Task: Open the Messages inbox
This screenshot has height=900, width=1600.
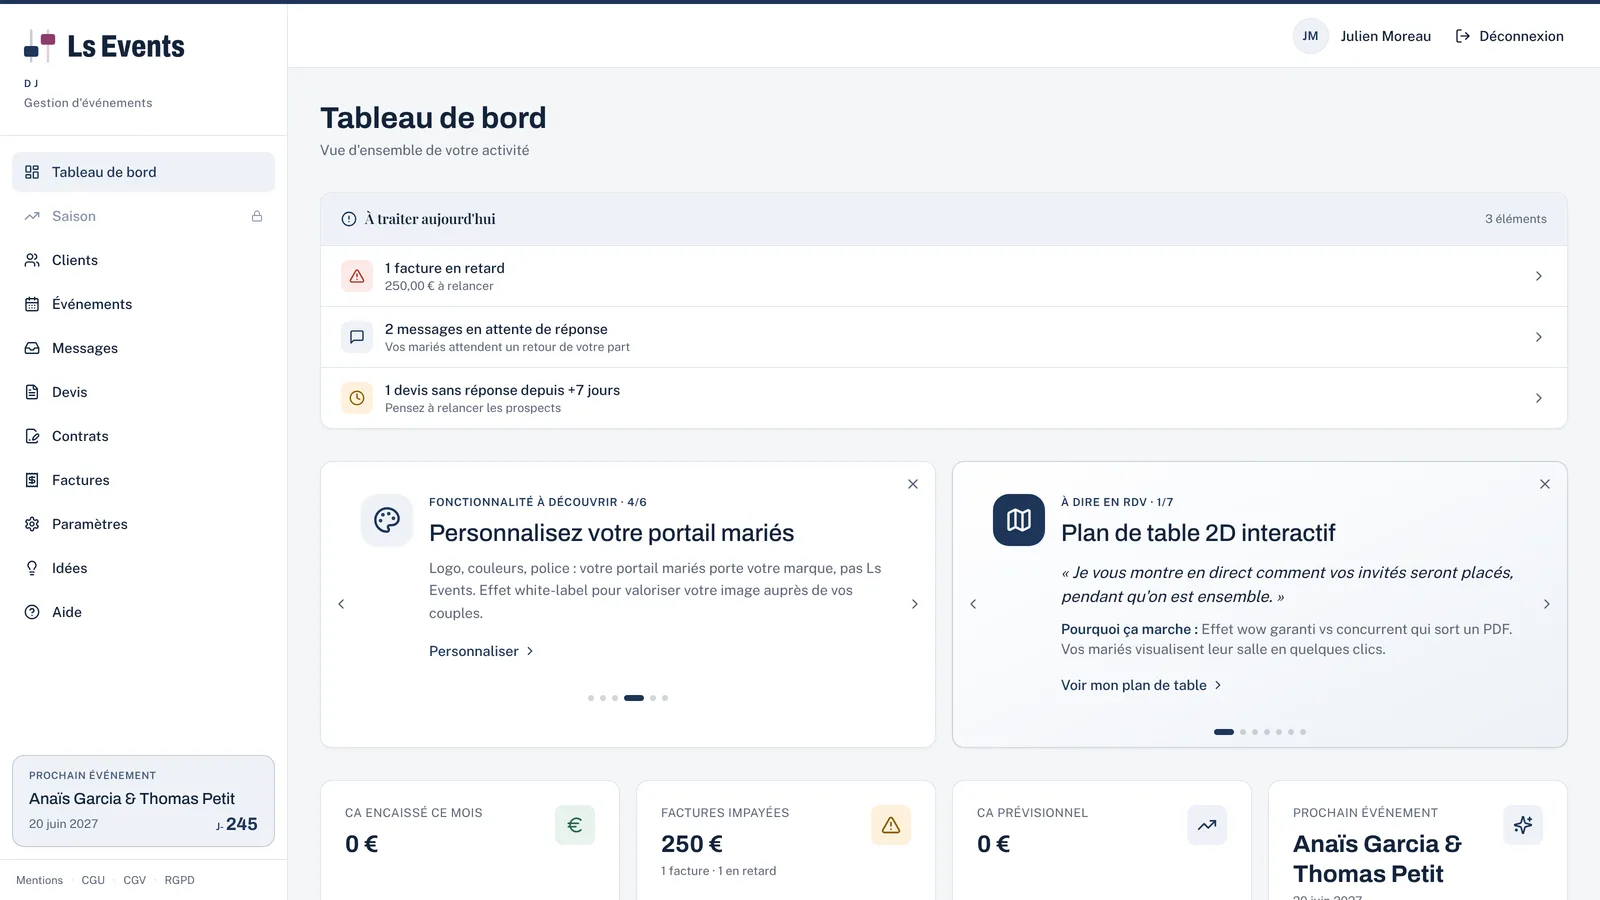Action: [143, 348]
